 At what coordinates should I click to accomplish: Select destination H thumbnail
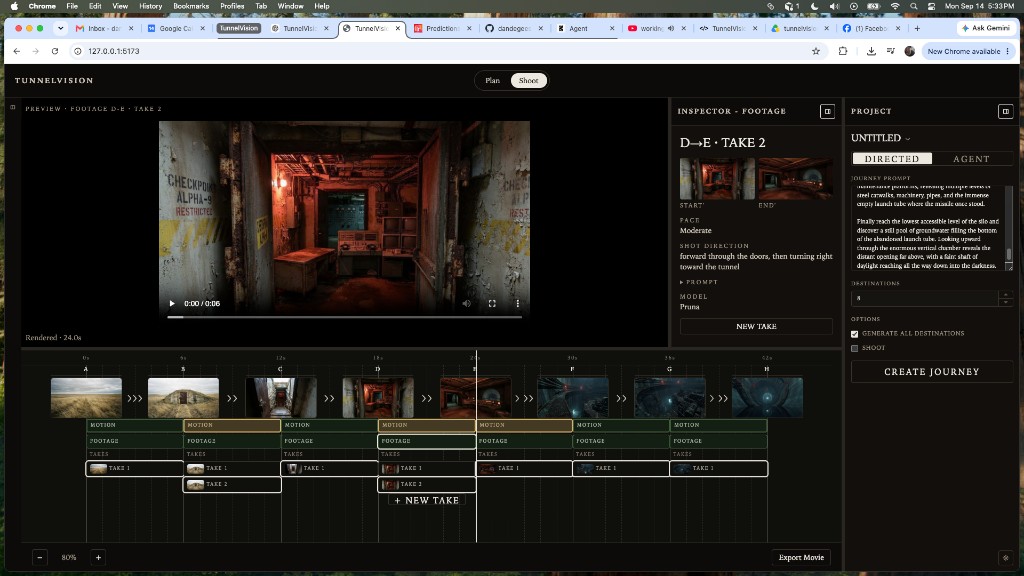click(x=767, y=397)
